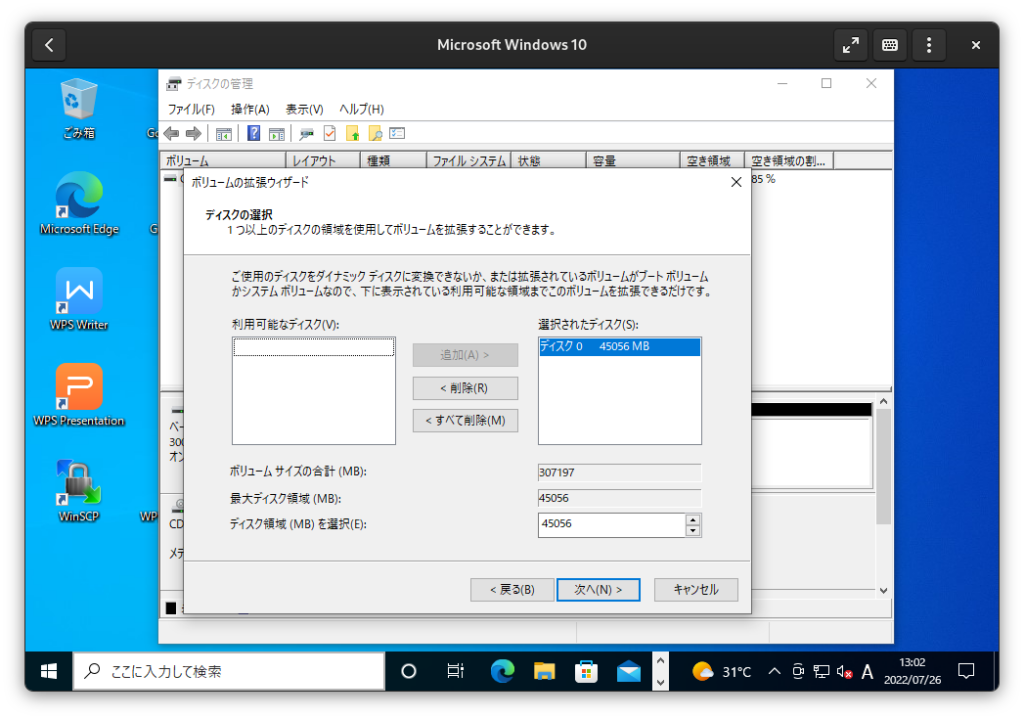Image resolution: width=1024 pixels, height=719 pixels.
Task: Click the キャンセル button
Action: point(696,590)
